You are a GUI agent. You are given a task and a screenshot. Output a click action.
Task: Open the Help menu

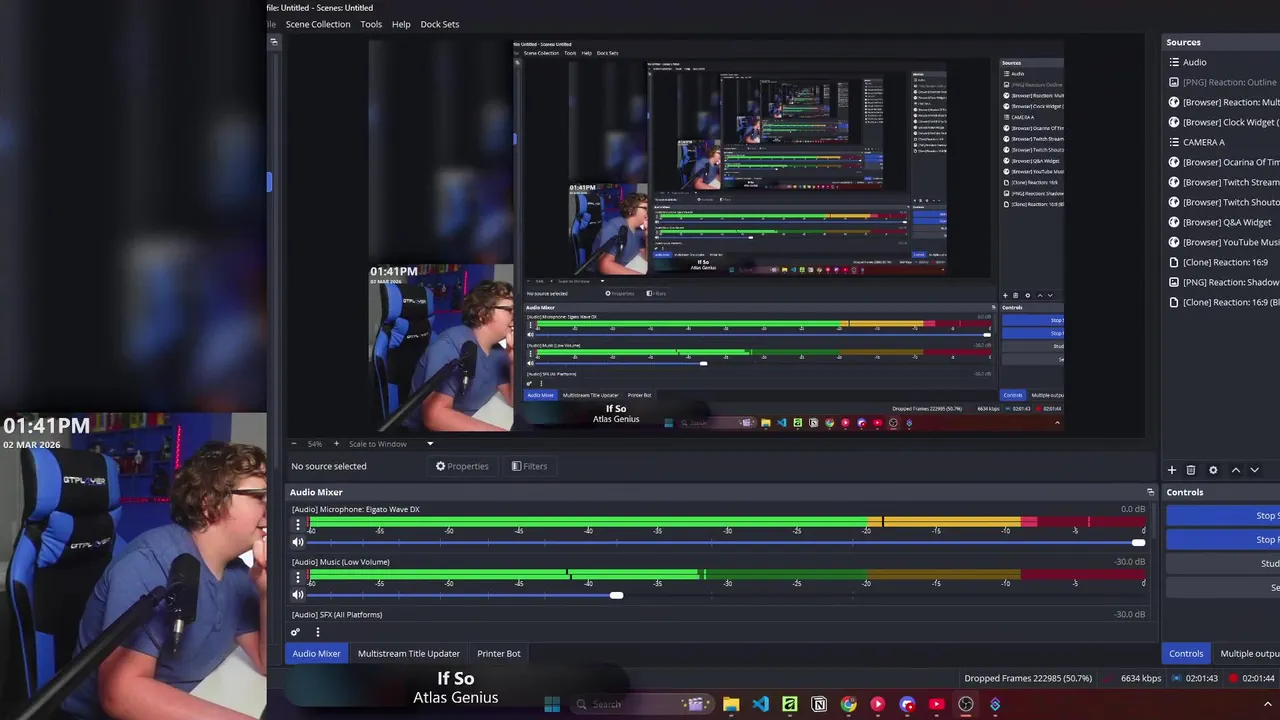coord(401,24)
